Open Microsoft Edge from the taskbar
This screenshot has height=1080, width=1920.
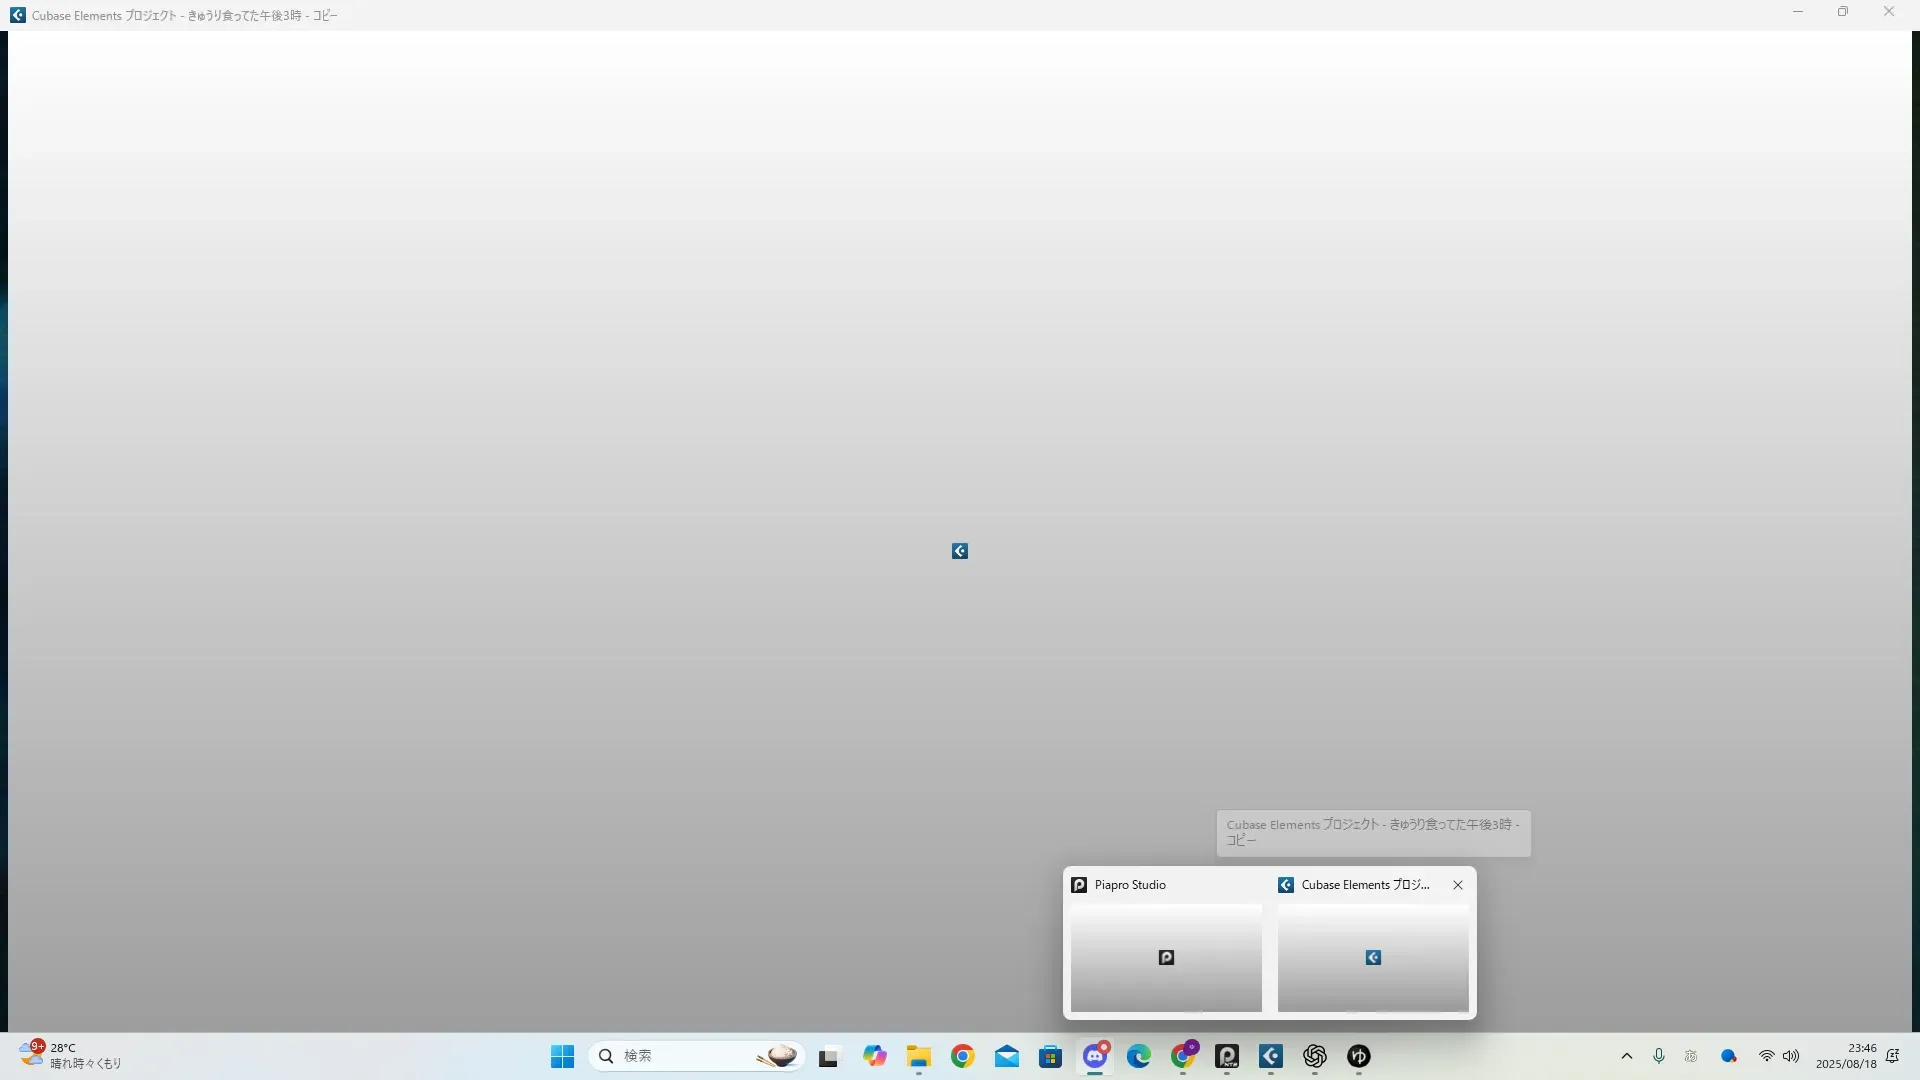1139,1056
